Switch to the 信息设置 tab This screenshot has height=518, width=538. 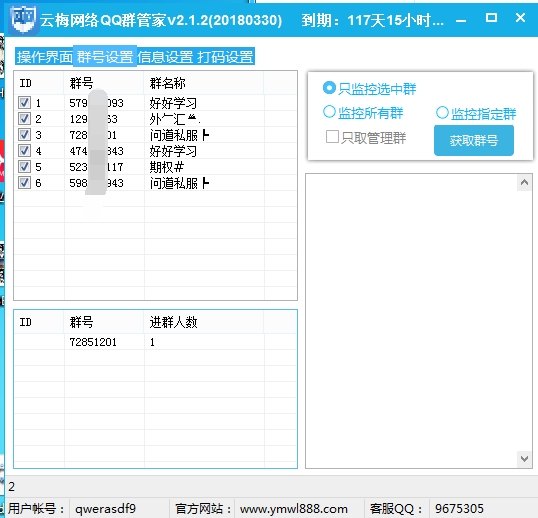[165, 57]
